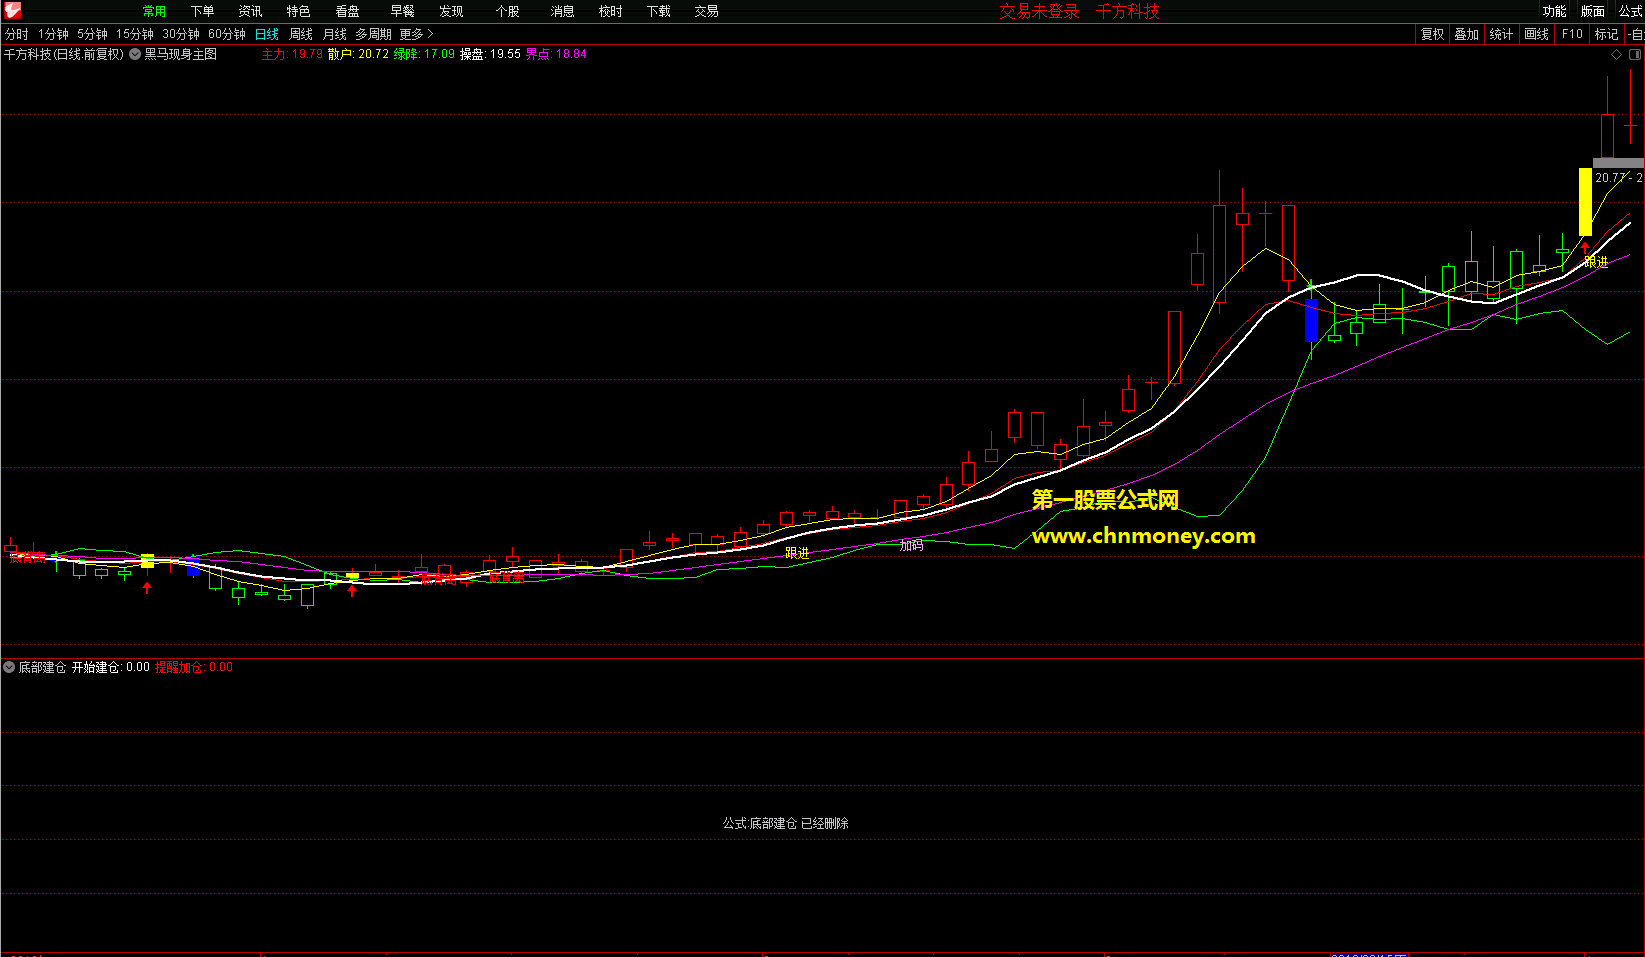Click the 千方科技(日线.前复权) chart title
Screen dimensions: 1645x957
pyautogui.click(x=64, y=54)
